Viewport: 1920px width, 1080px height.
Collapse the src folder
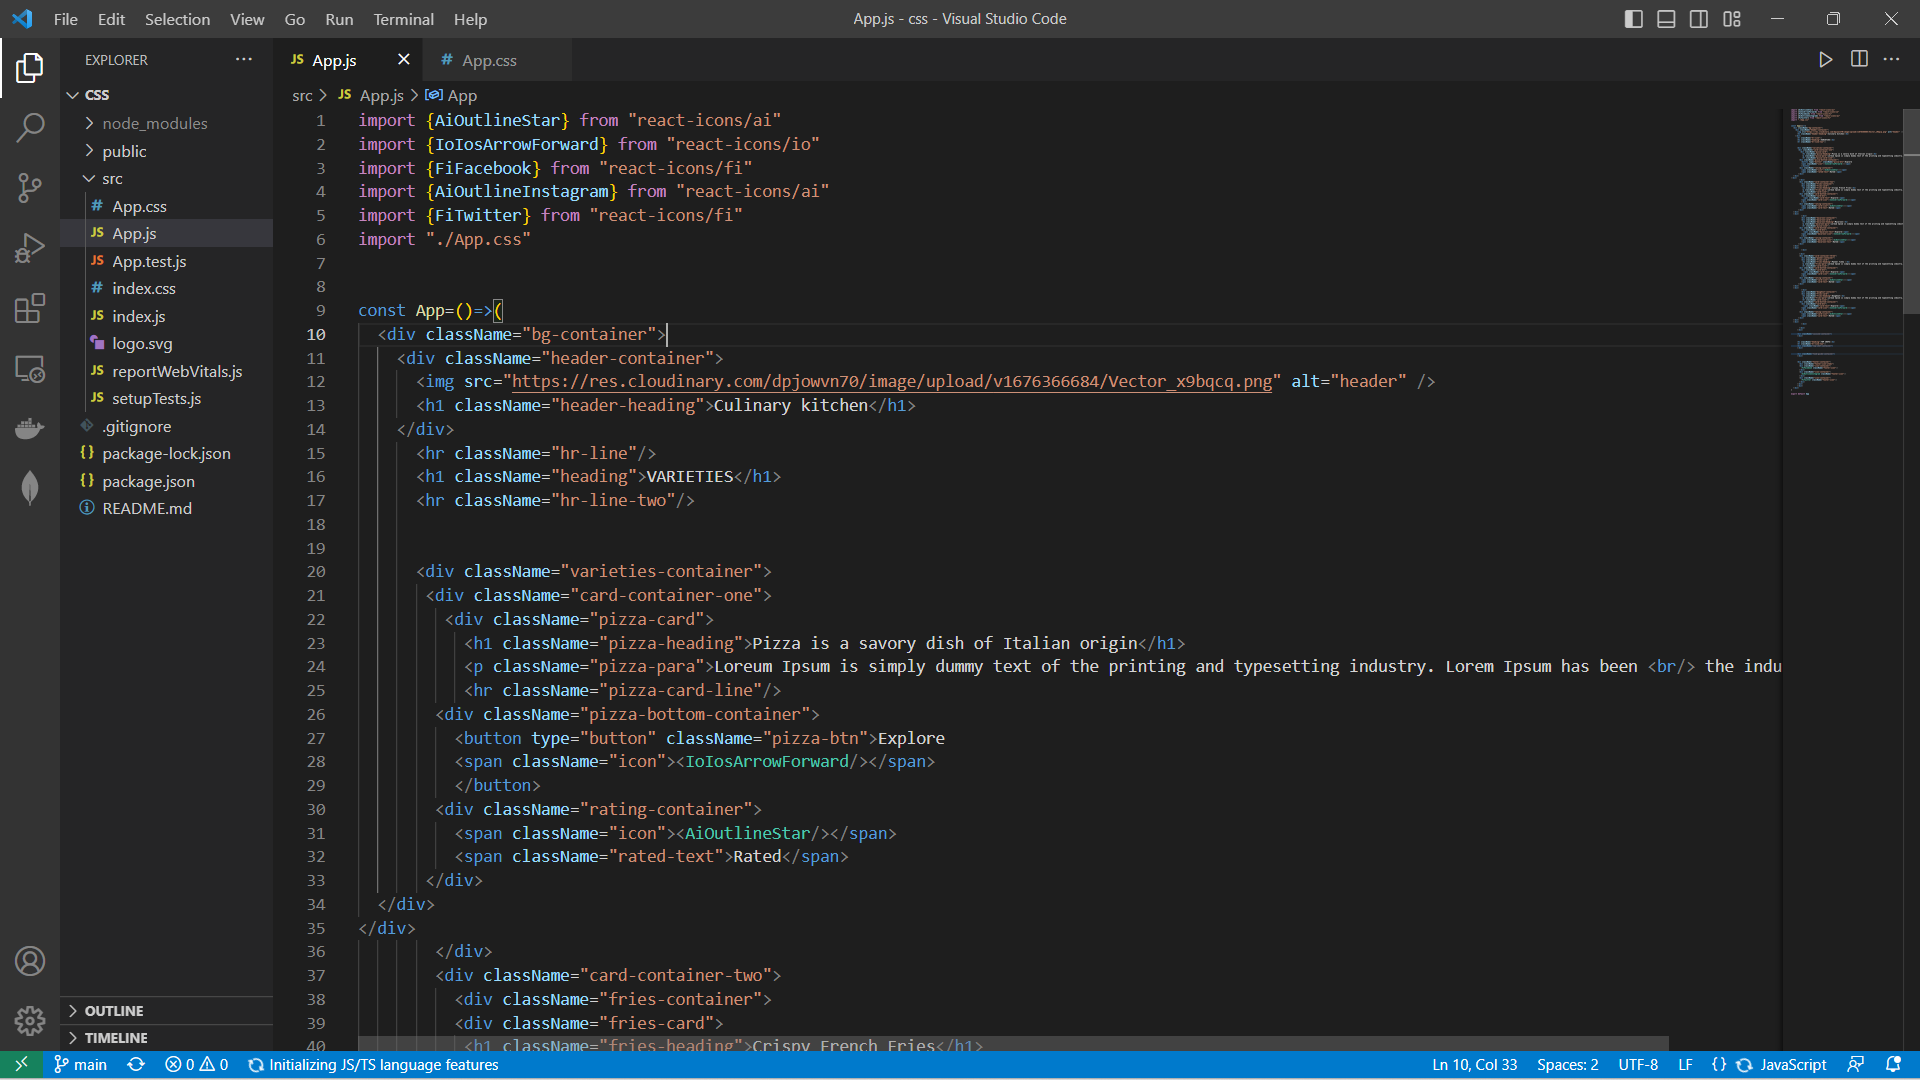[112, 178]
